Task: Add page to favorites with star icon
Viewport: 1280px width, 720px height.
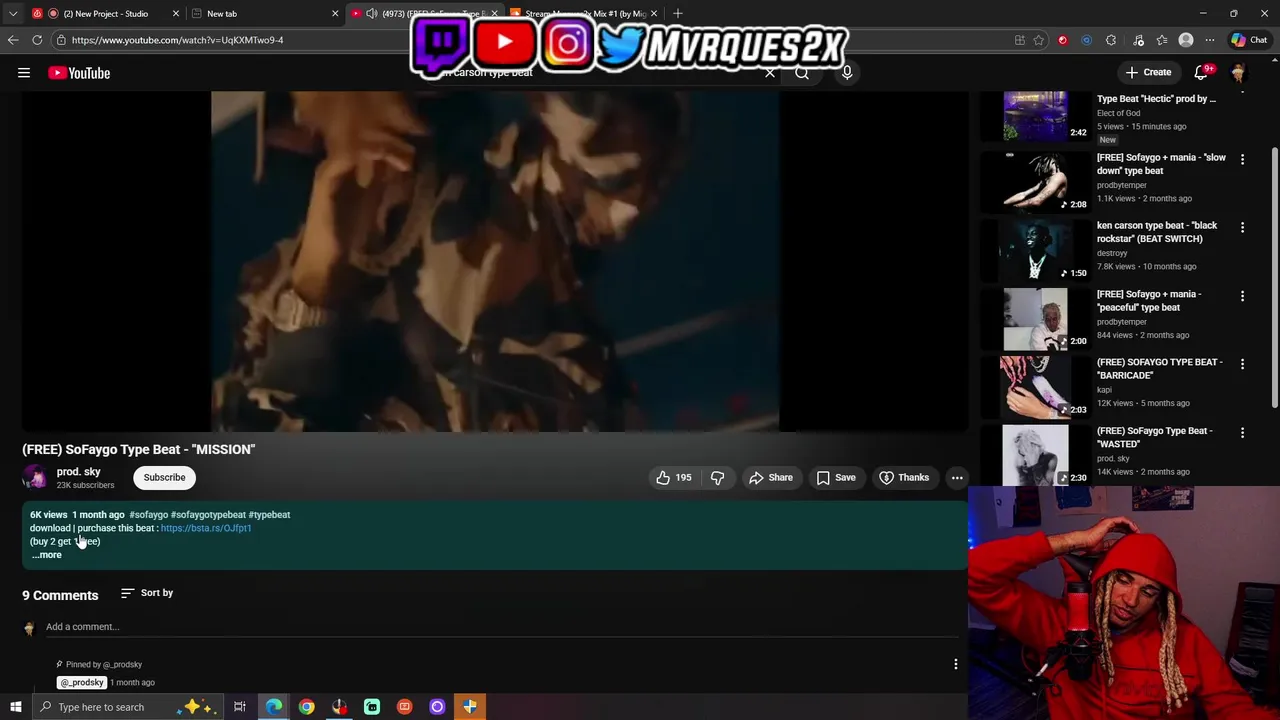Action: tap(1039, 40)
